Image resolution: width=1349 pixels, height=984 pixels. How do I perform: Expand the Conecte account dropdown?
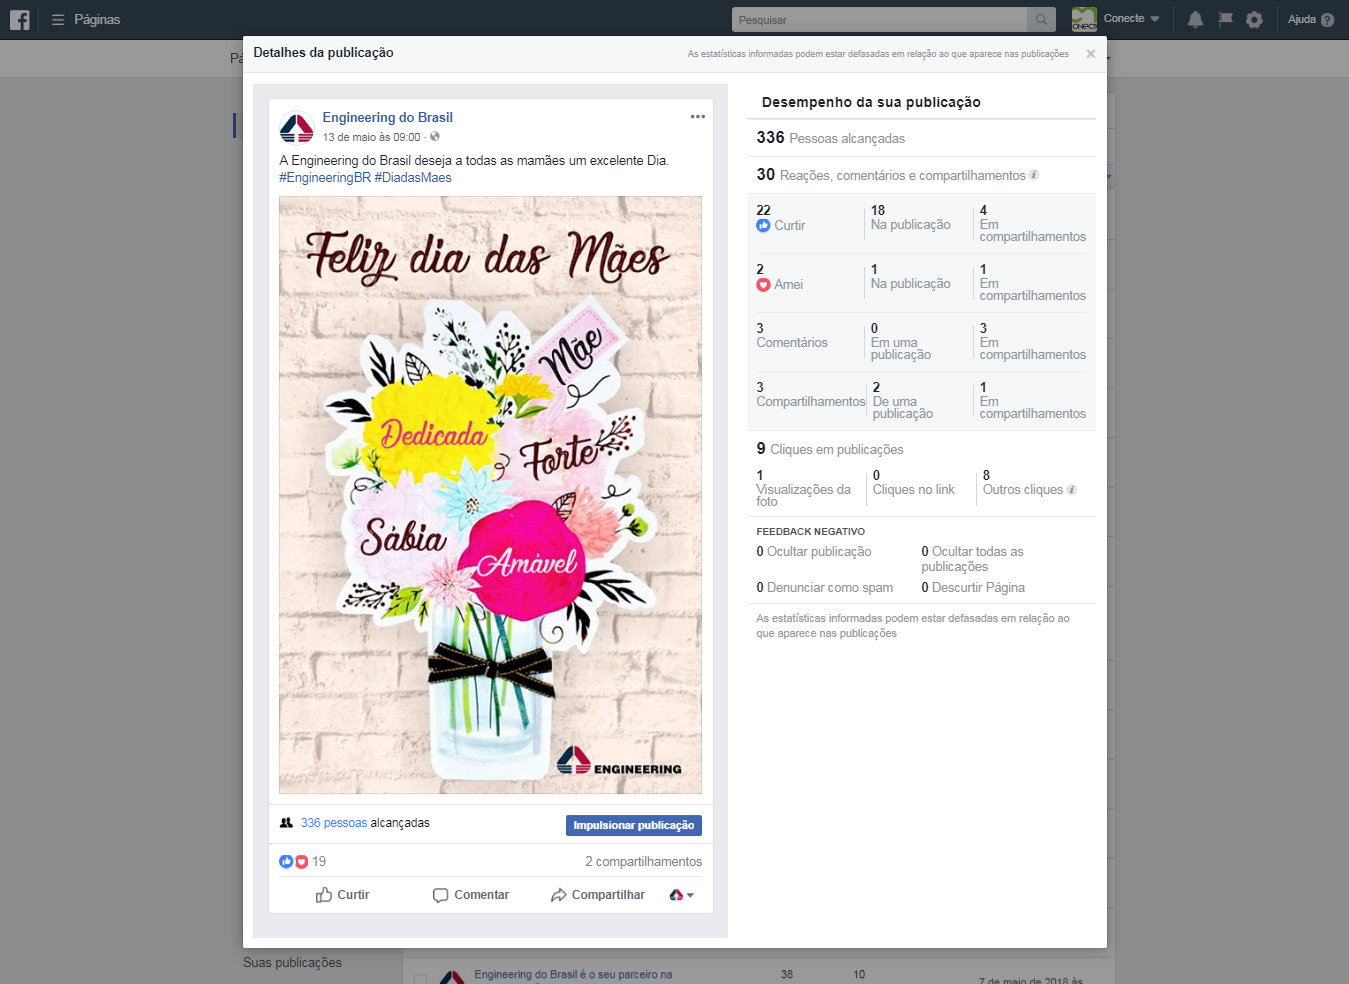point(1155,19)
